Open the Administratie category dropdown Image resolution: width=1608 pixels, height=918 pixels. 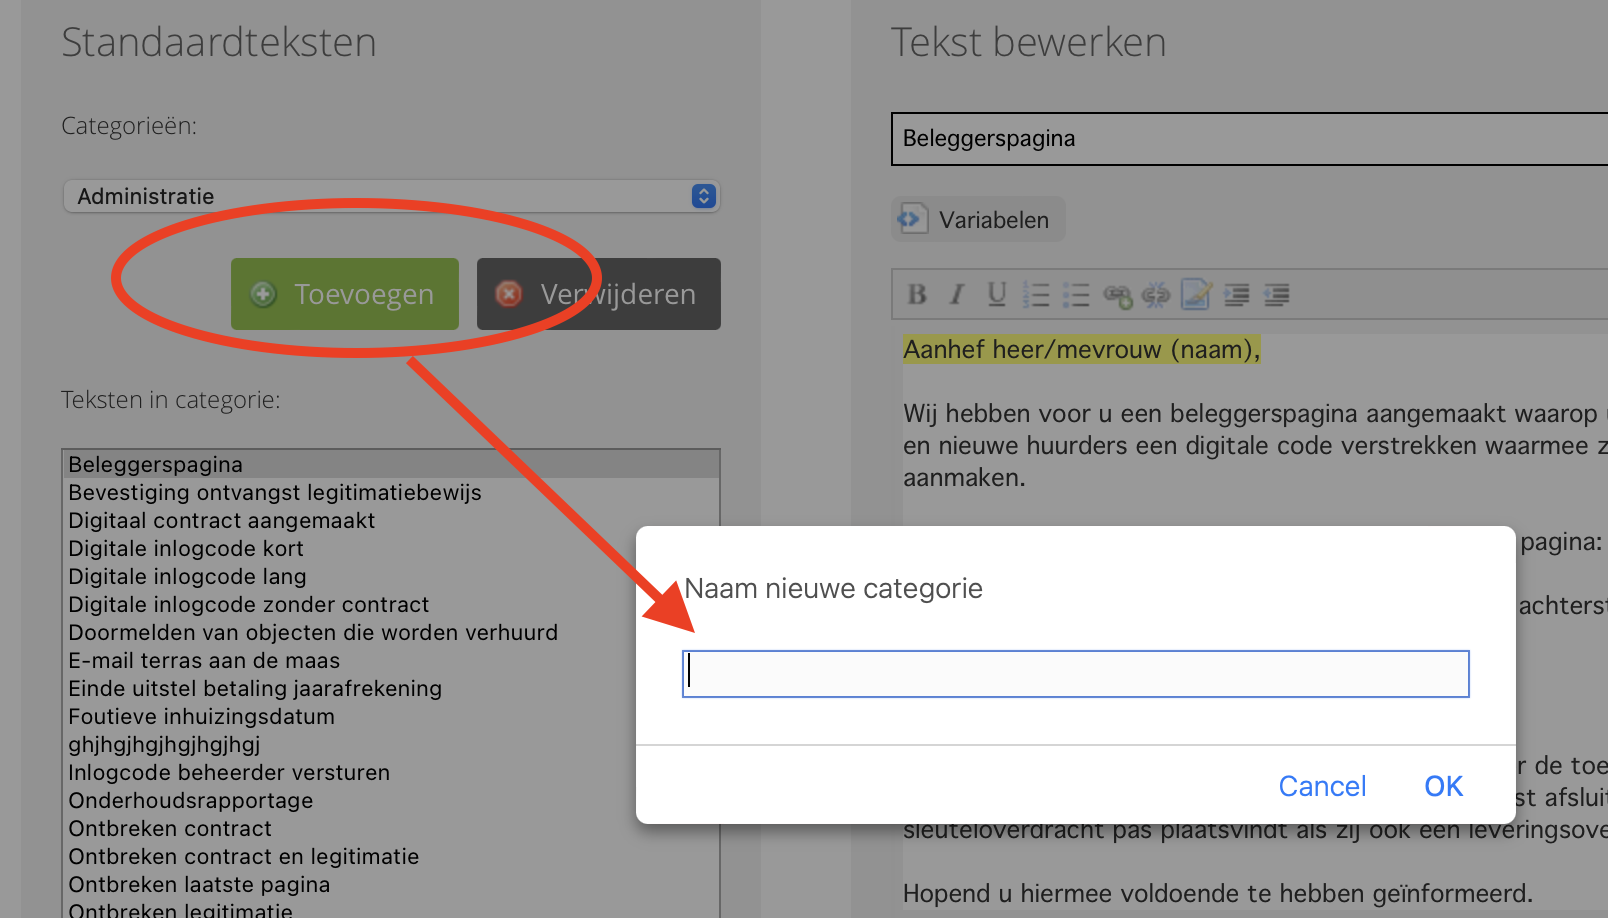pyautogui.click(x=391, y=196)
